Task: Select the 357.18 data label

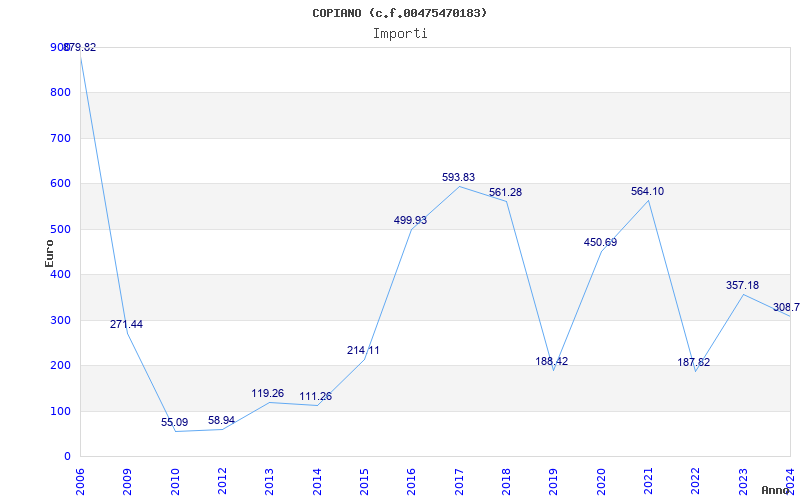Action: (742, 285)
